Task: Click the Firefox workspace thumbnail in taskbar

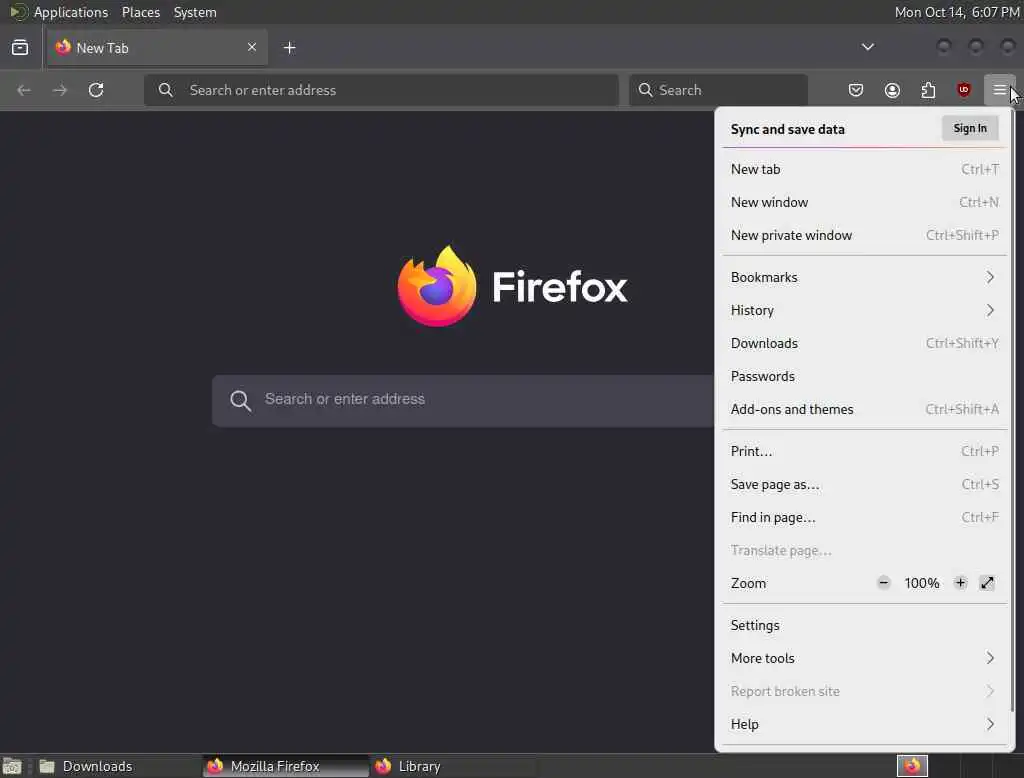Action: click(x=912, y=766)
